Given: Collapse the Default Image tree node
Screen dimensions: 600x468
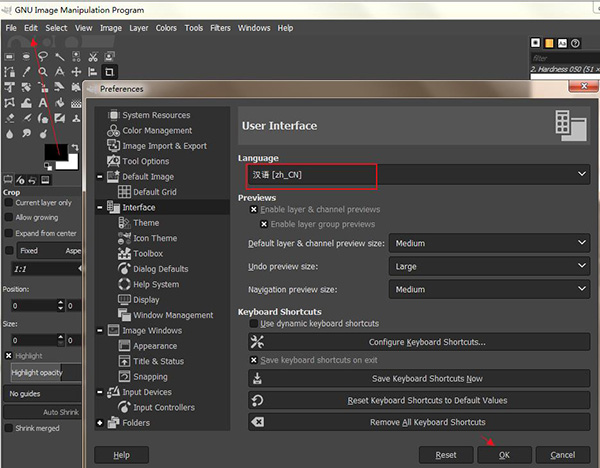Looking at the screenshot, I should pyautogui.click(x=100, y=177).
